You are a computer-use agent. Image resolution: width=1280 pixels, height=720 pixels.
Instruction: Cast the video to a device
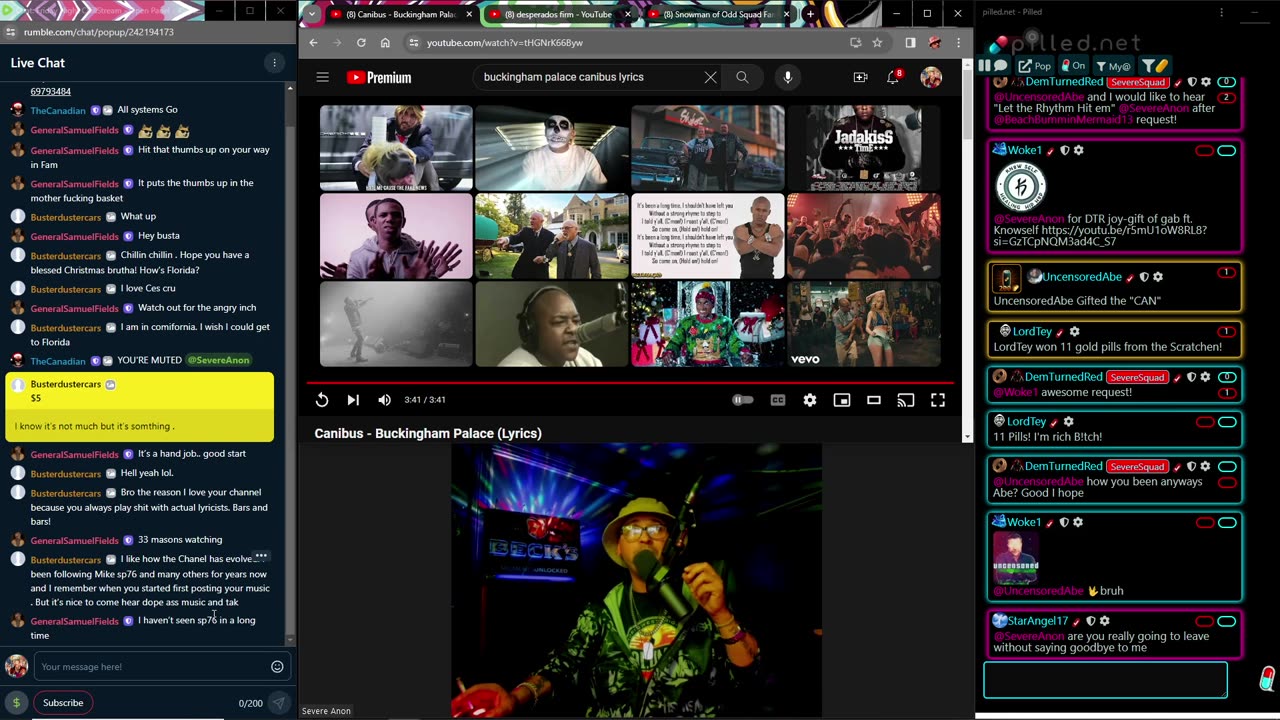click(906, 400)
